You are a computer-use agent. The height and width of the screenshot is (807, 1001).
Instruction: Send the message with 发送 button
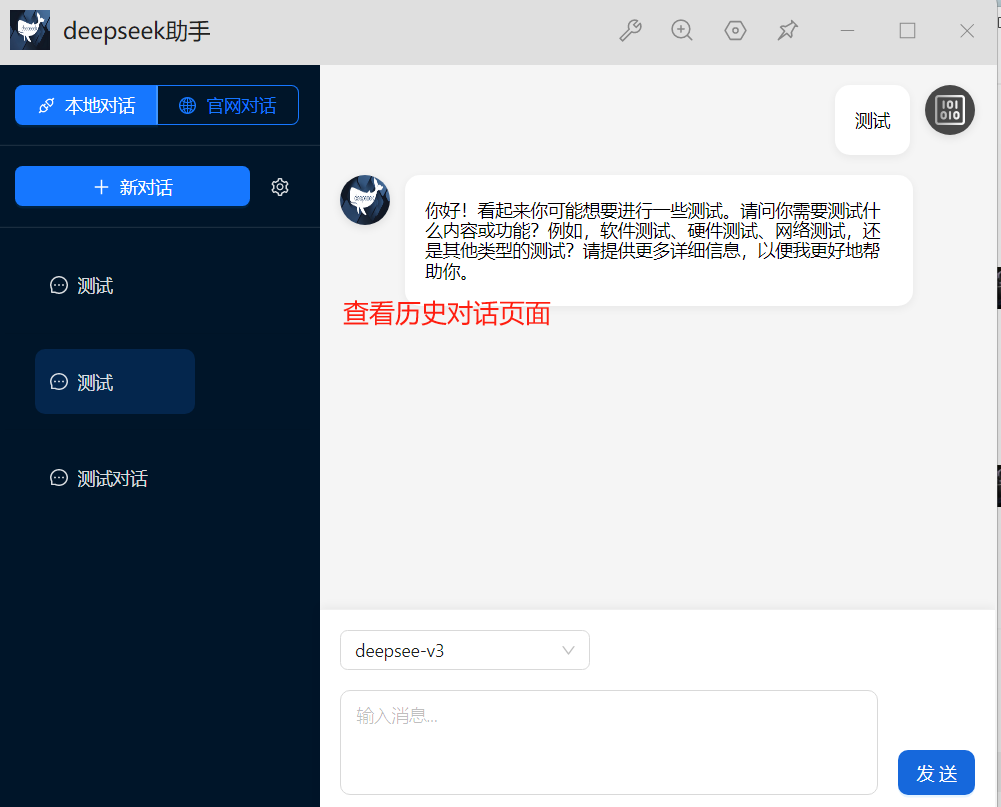(936, 773)
